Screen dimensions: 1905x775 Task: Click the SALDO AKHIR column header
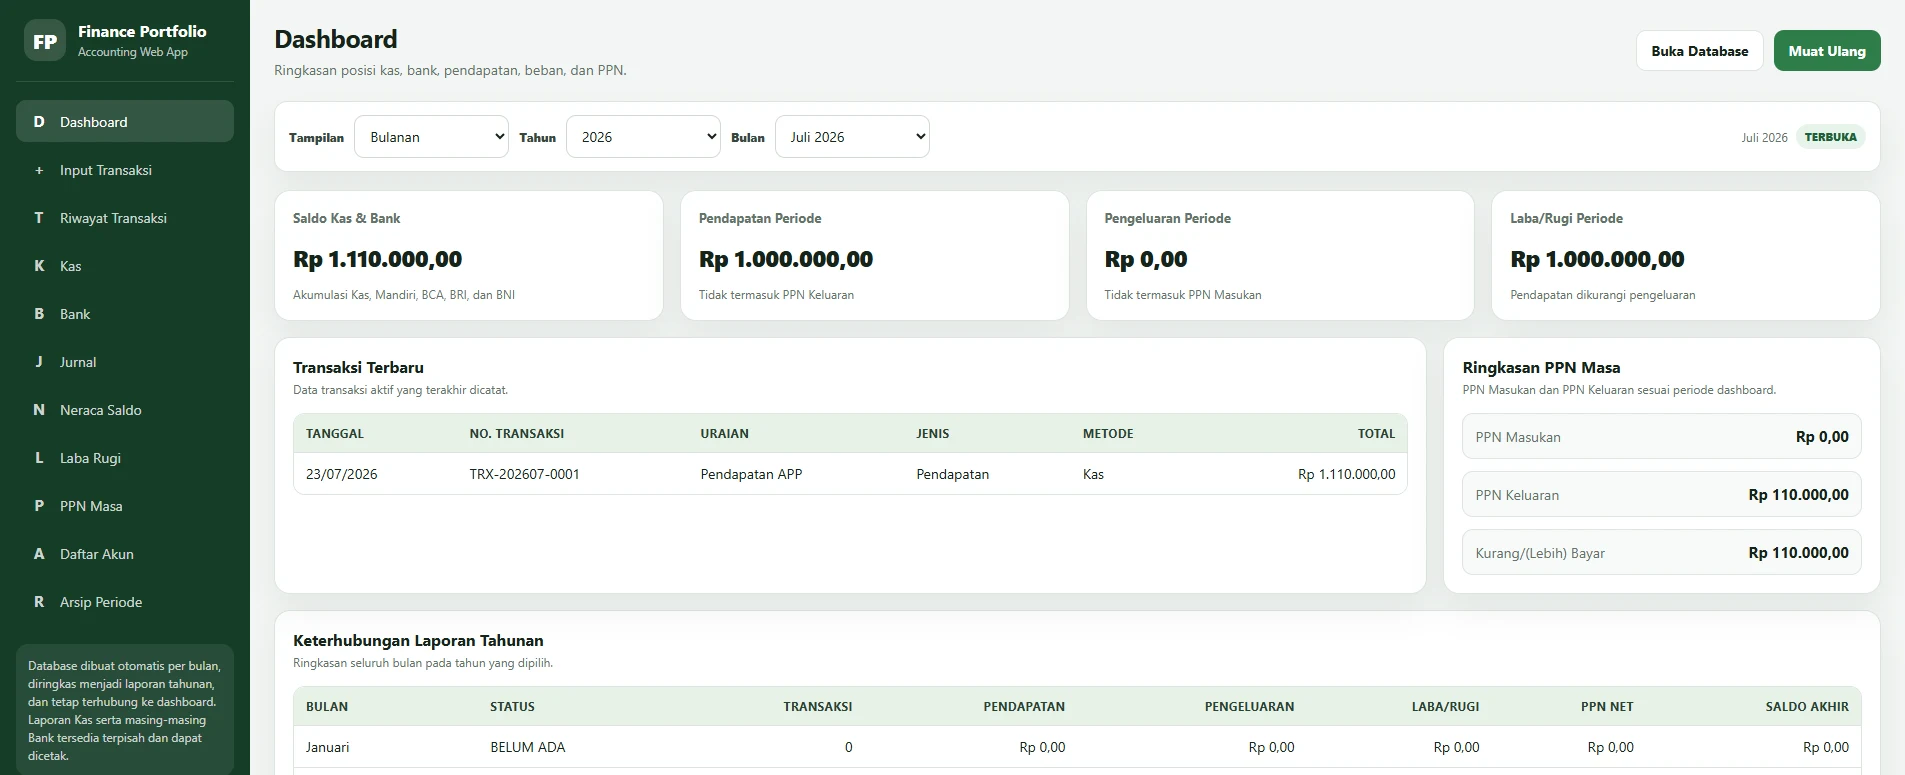click(x=1807, y=707)
